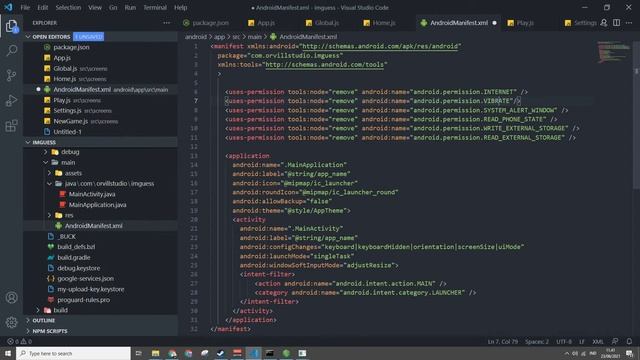
Task: Click the VS Code logo in title bar
Action: pyautogui.click(x=8, y=7)
